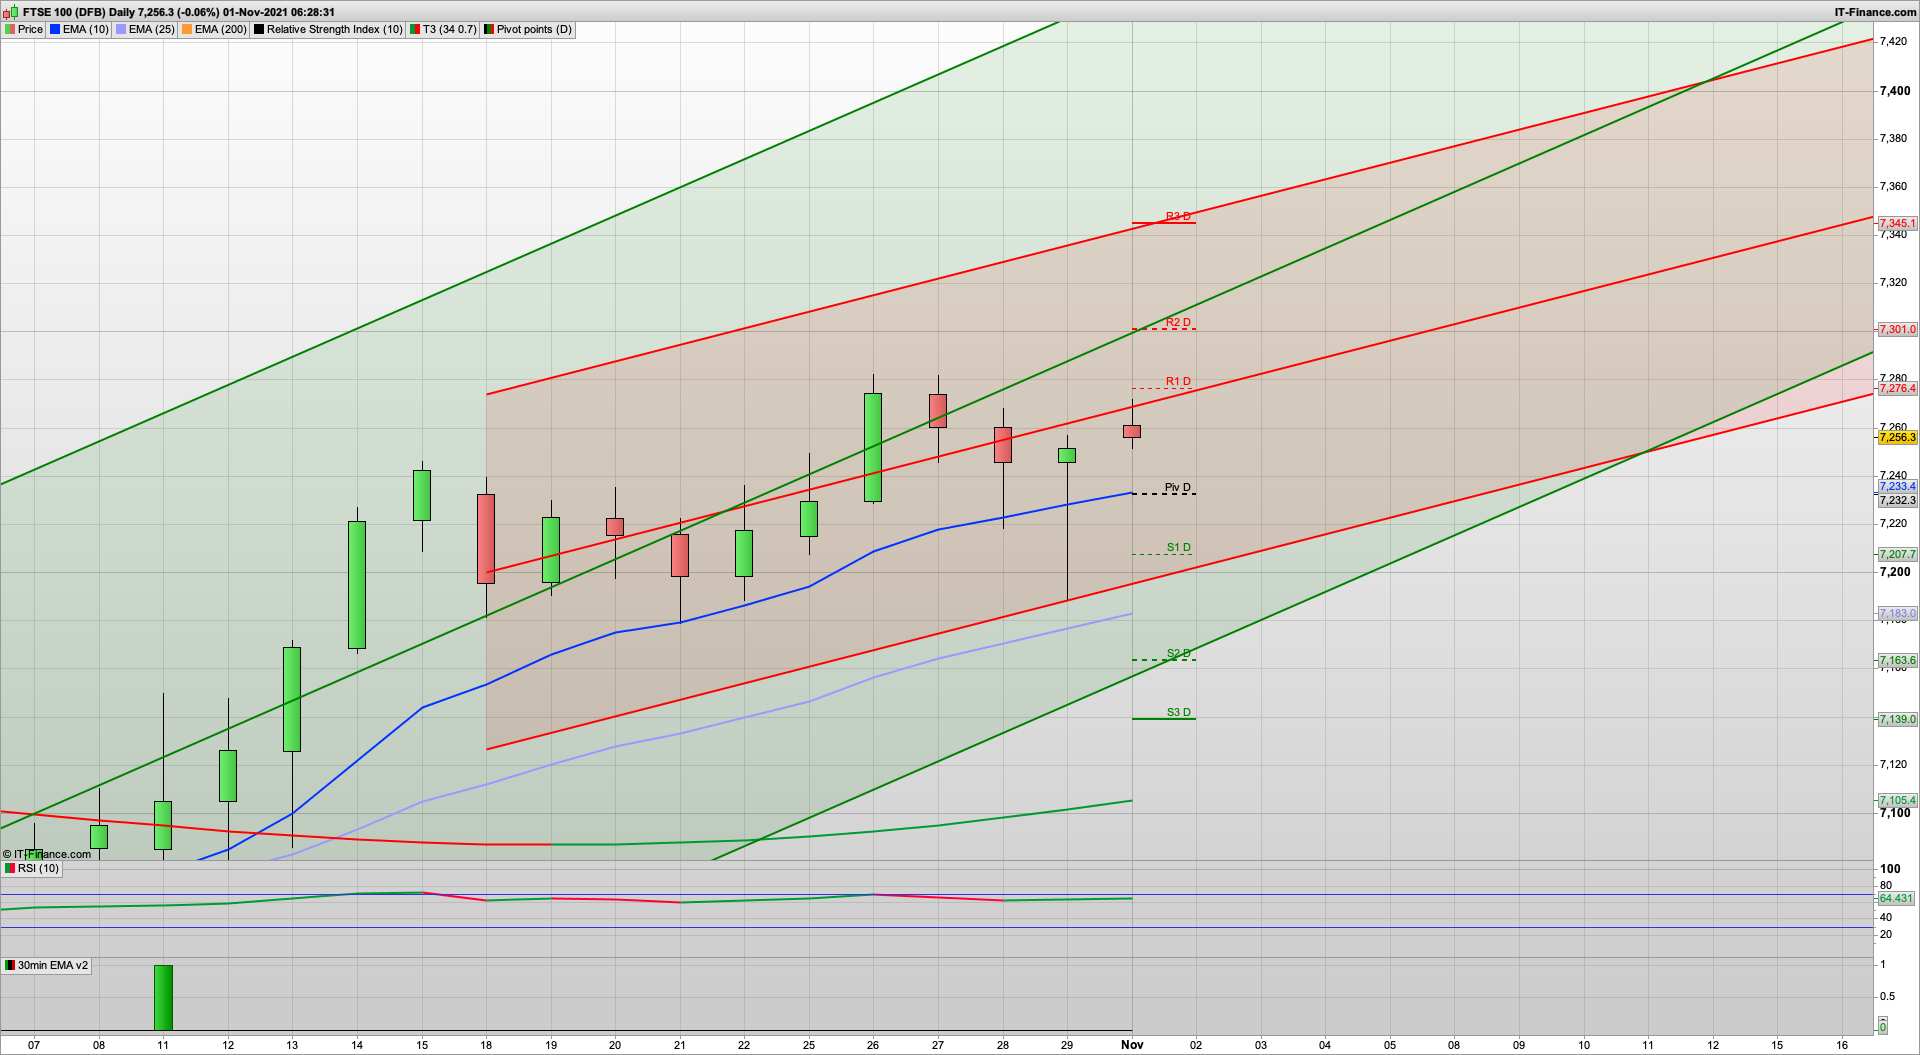Open the T3 (34 0.7) legend item
The image size is (1920, 1055).
pyautogui.click(x=443, y=29)
